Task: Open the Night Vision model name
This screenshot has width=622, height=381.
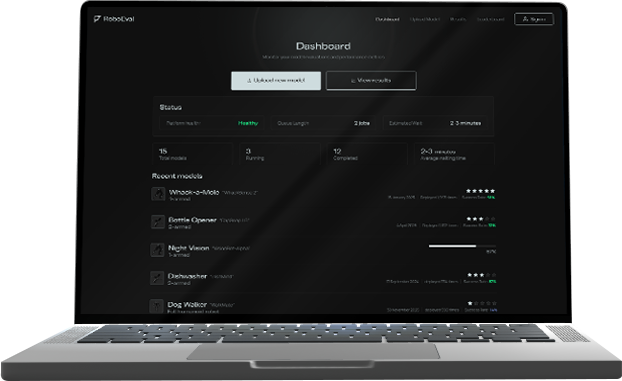Action: pyautogui.click(x=188, y=248)
